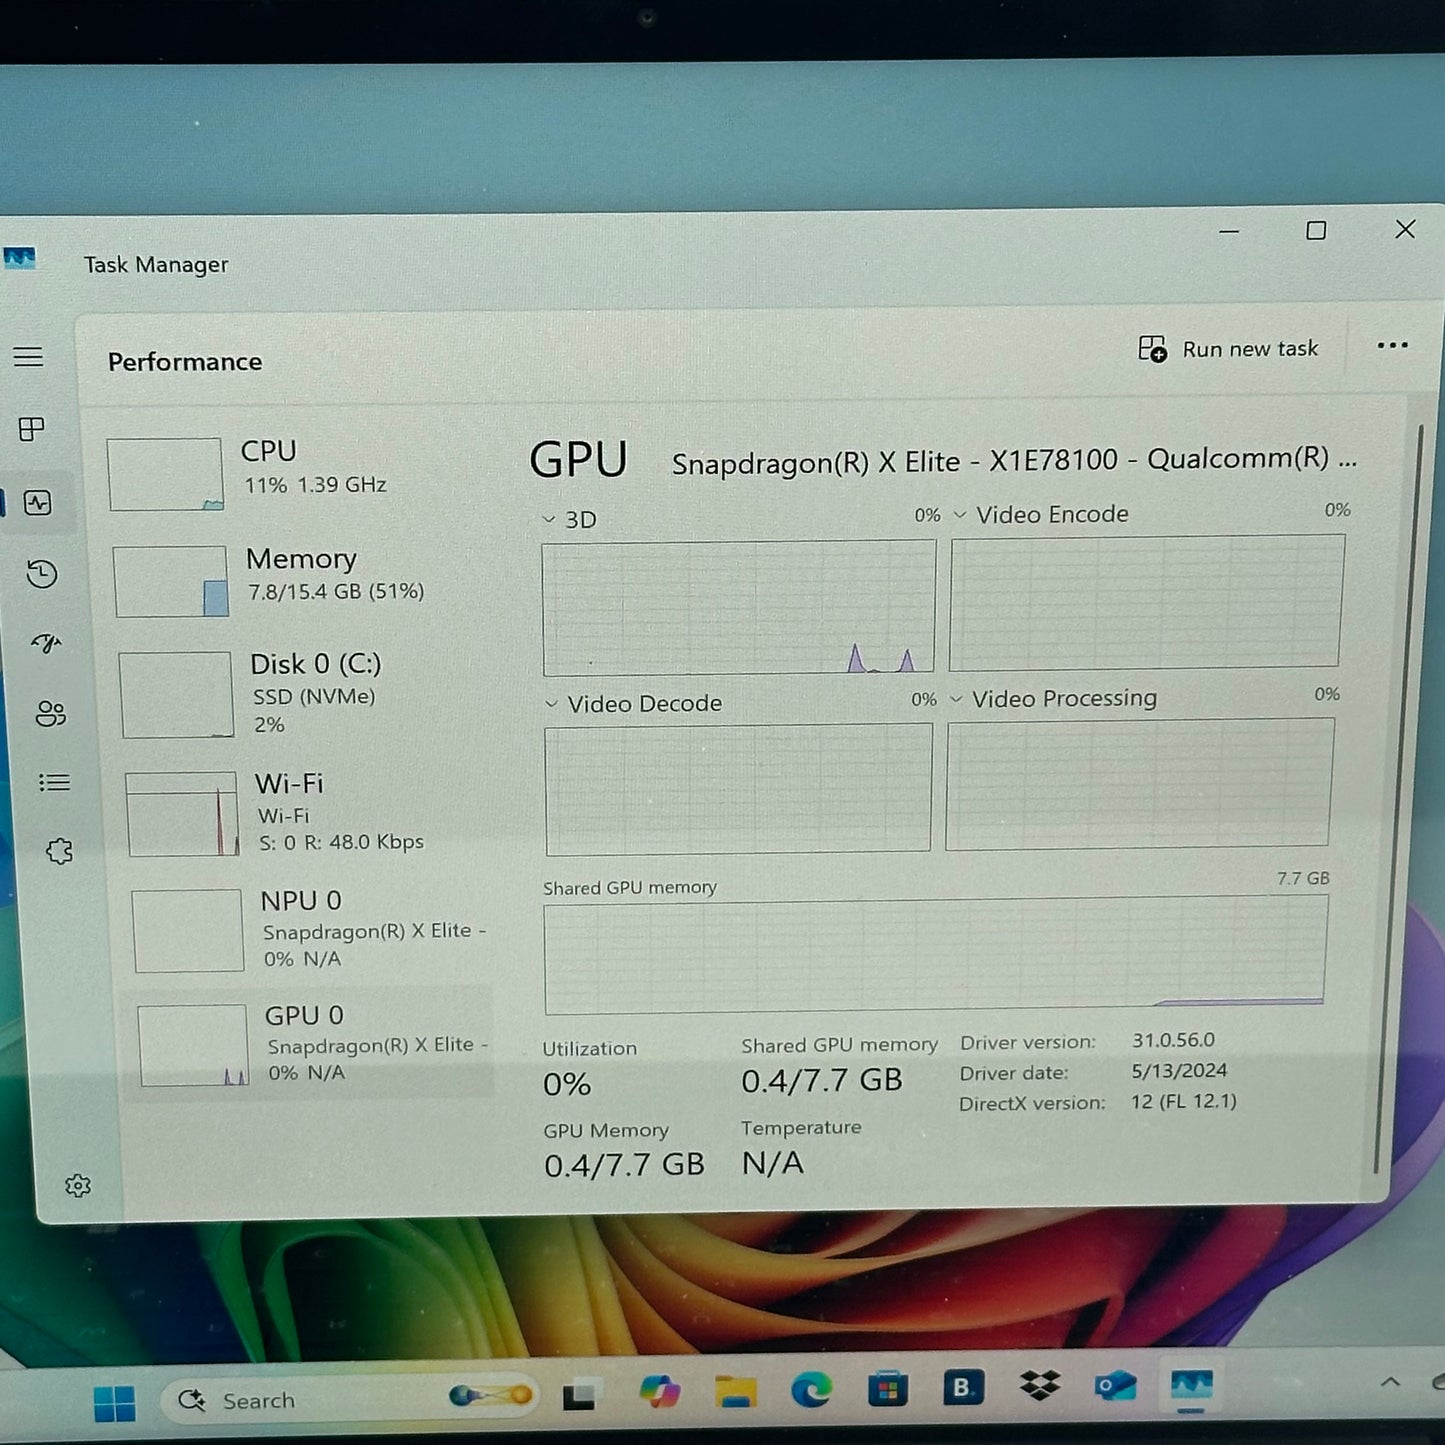The height and width of the screenshot is (1445, 1445).
Task: Click the Video Processing graph
Action: click(x=1139, y=784)
